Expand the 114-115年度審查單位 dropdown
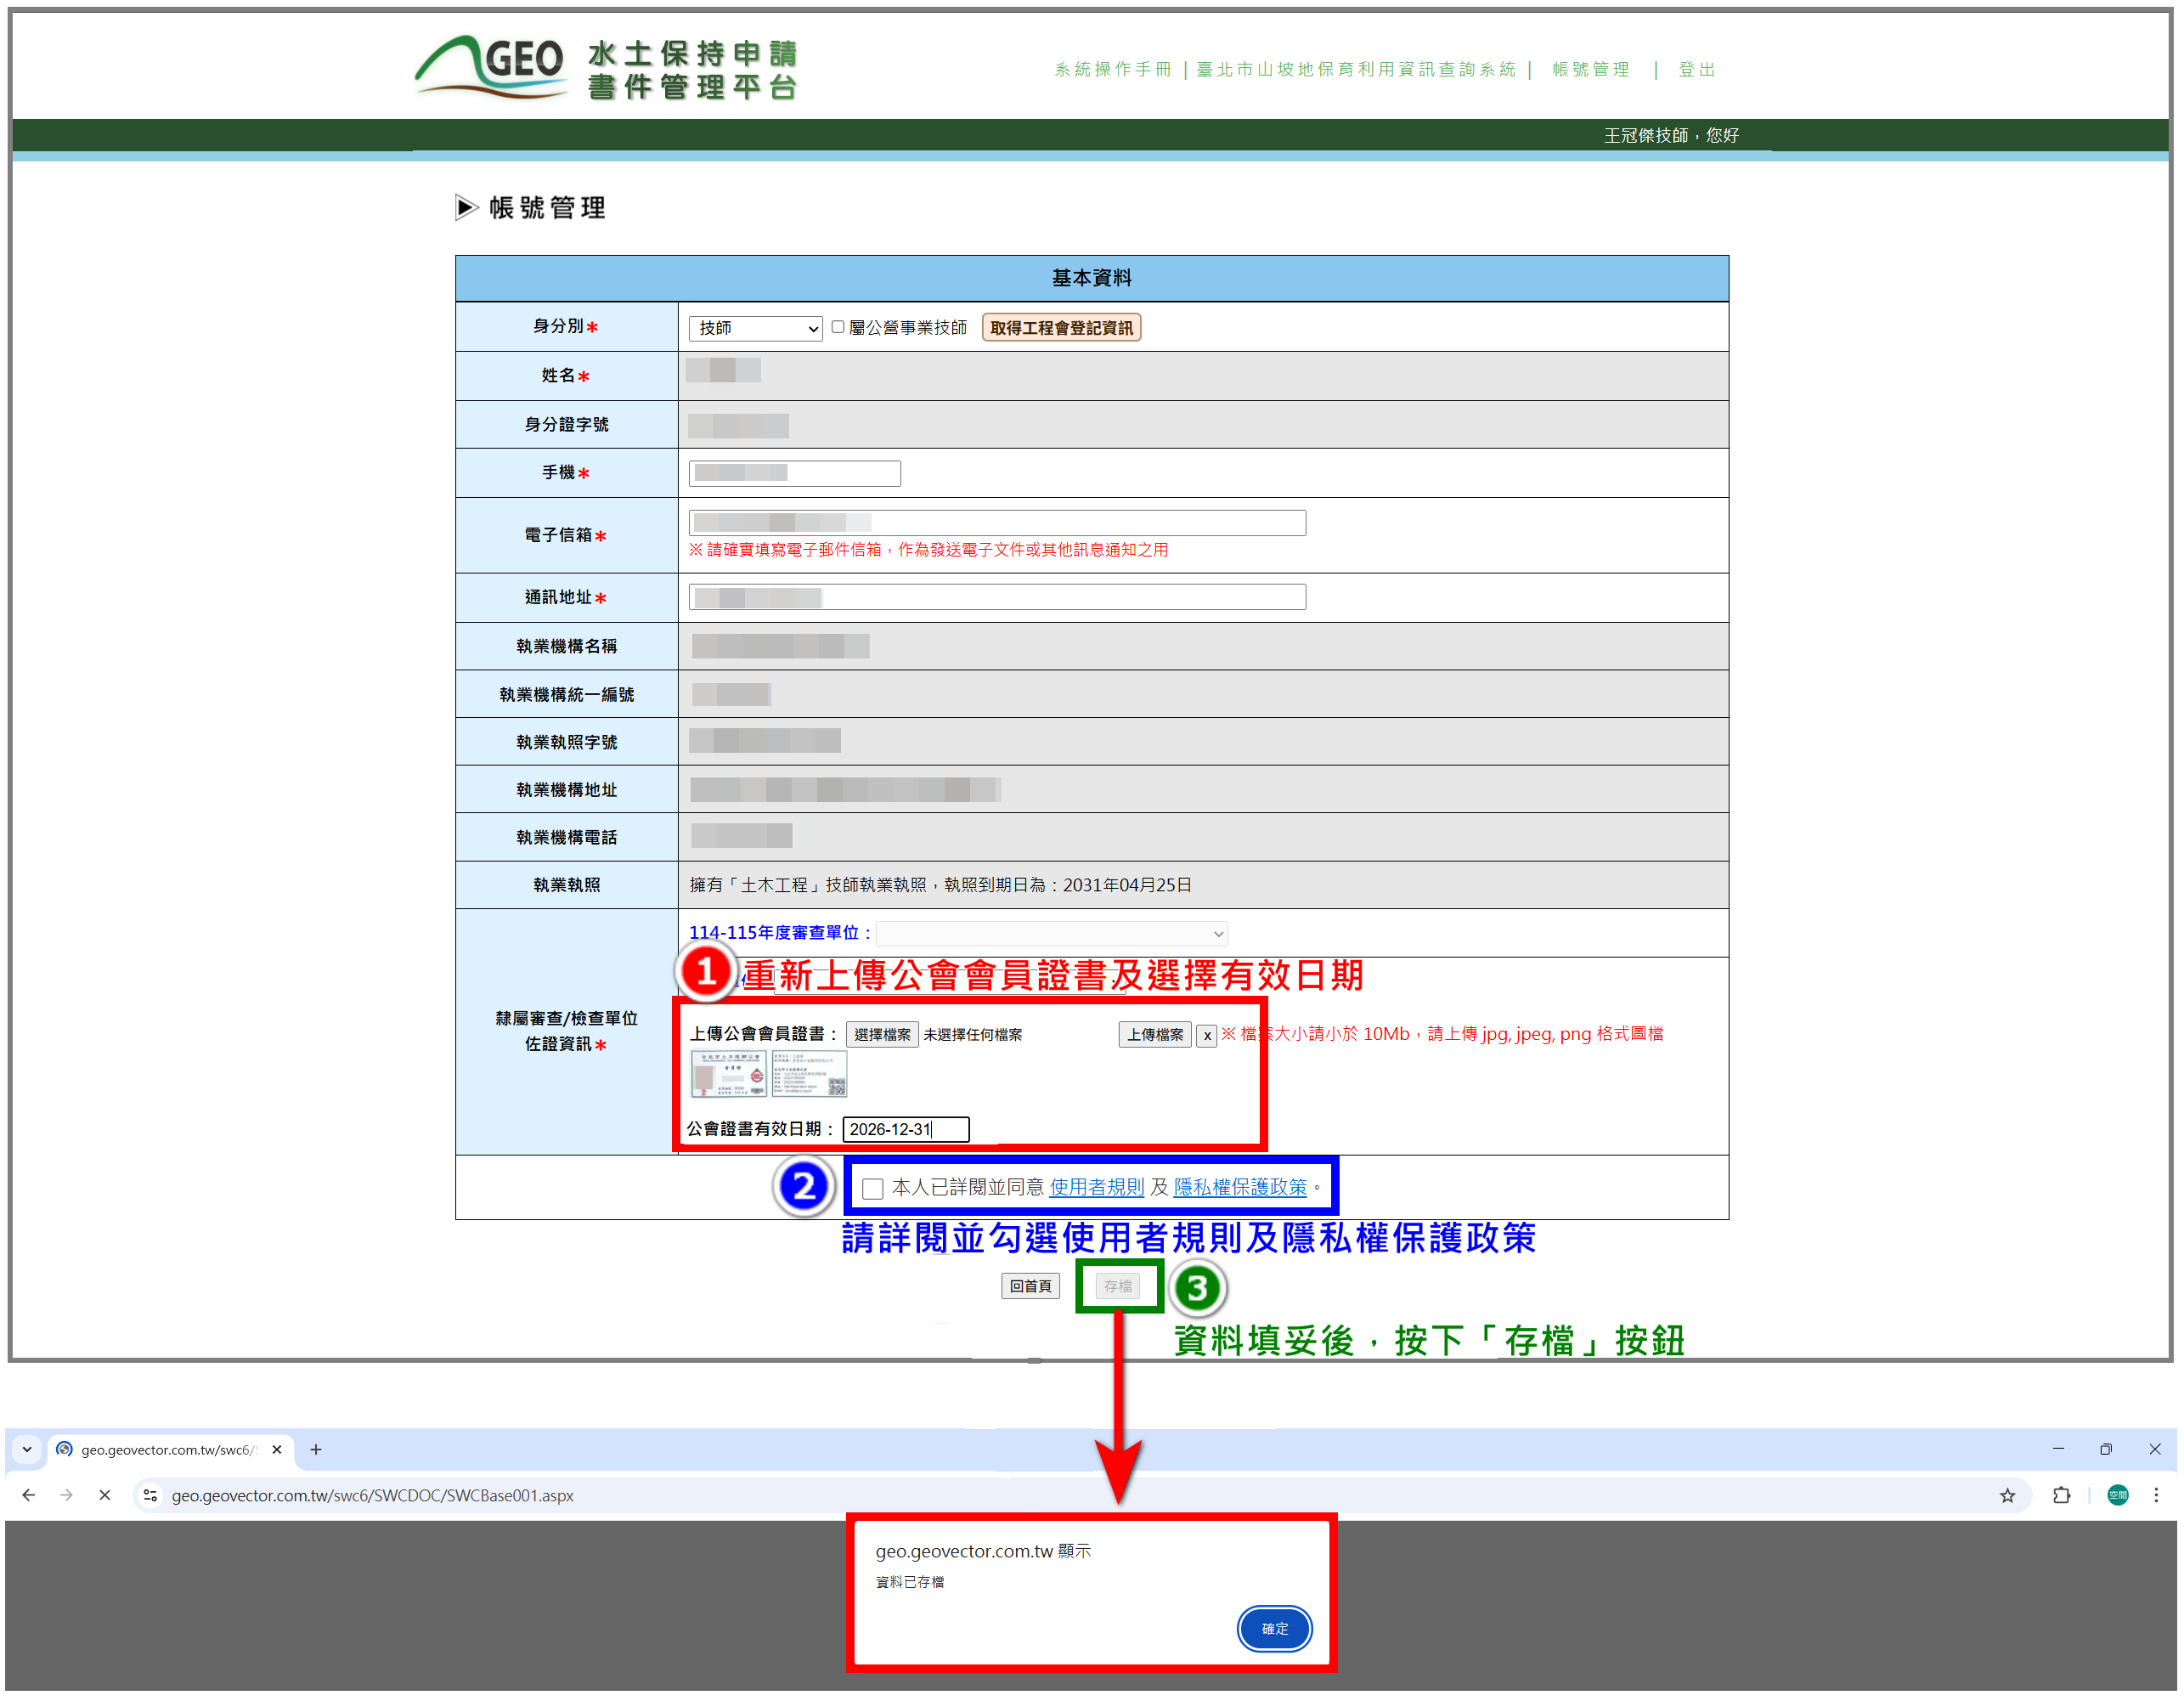 [x=1051, y=934]
